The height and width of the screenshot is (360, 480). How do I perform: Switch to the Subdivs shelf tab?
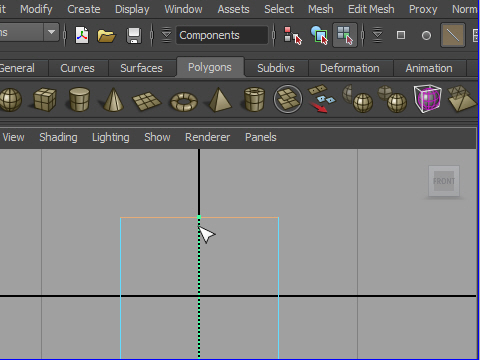click(x=276, y=68)
